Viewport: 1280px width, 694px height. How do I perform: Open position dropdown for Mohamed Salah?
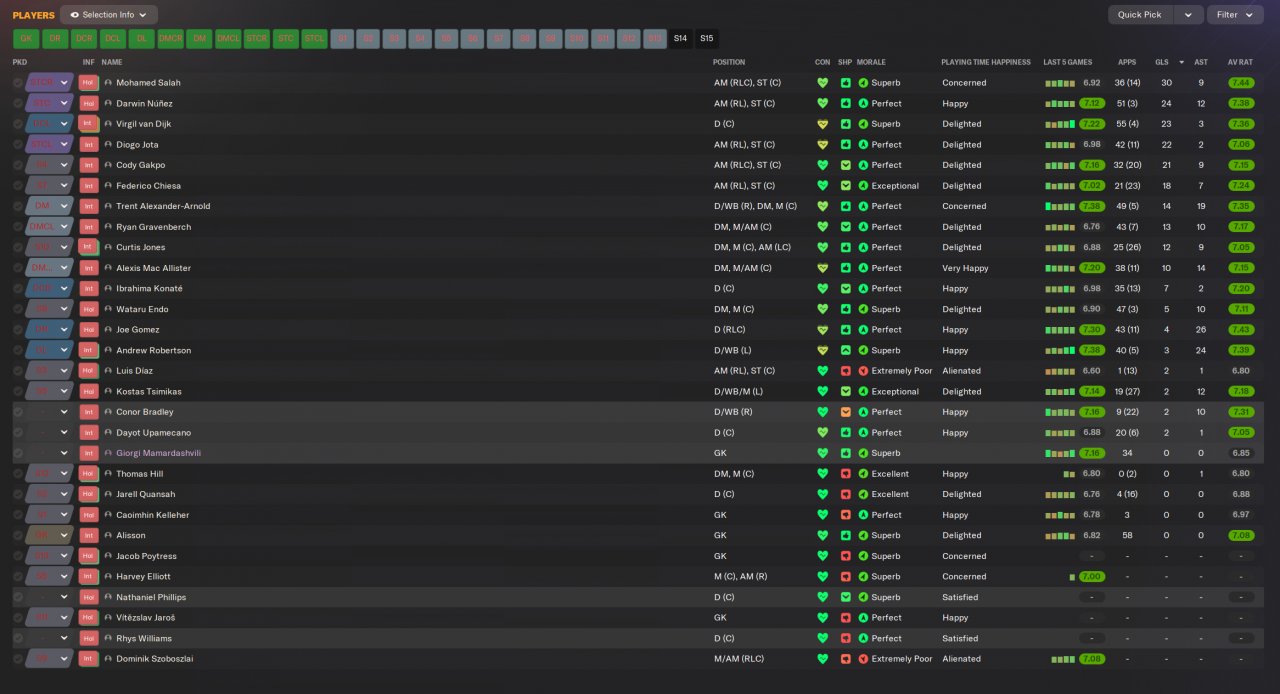pyautogui.click(x=65, y=83)
